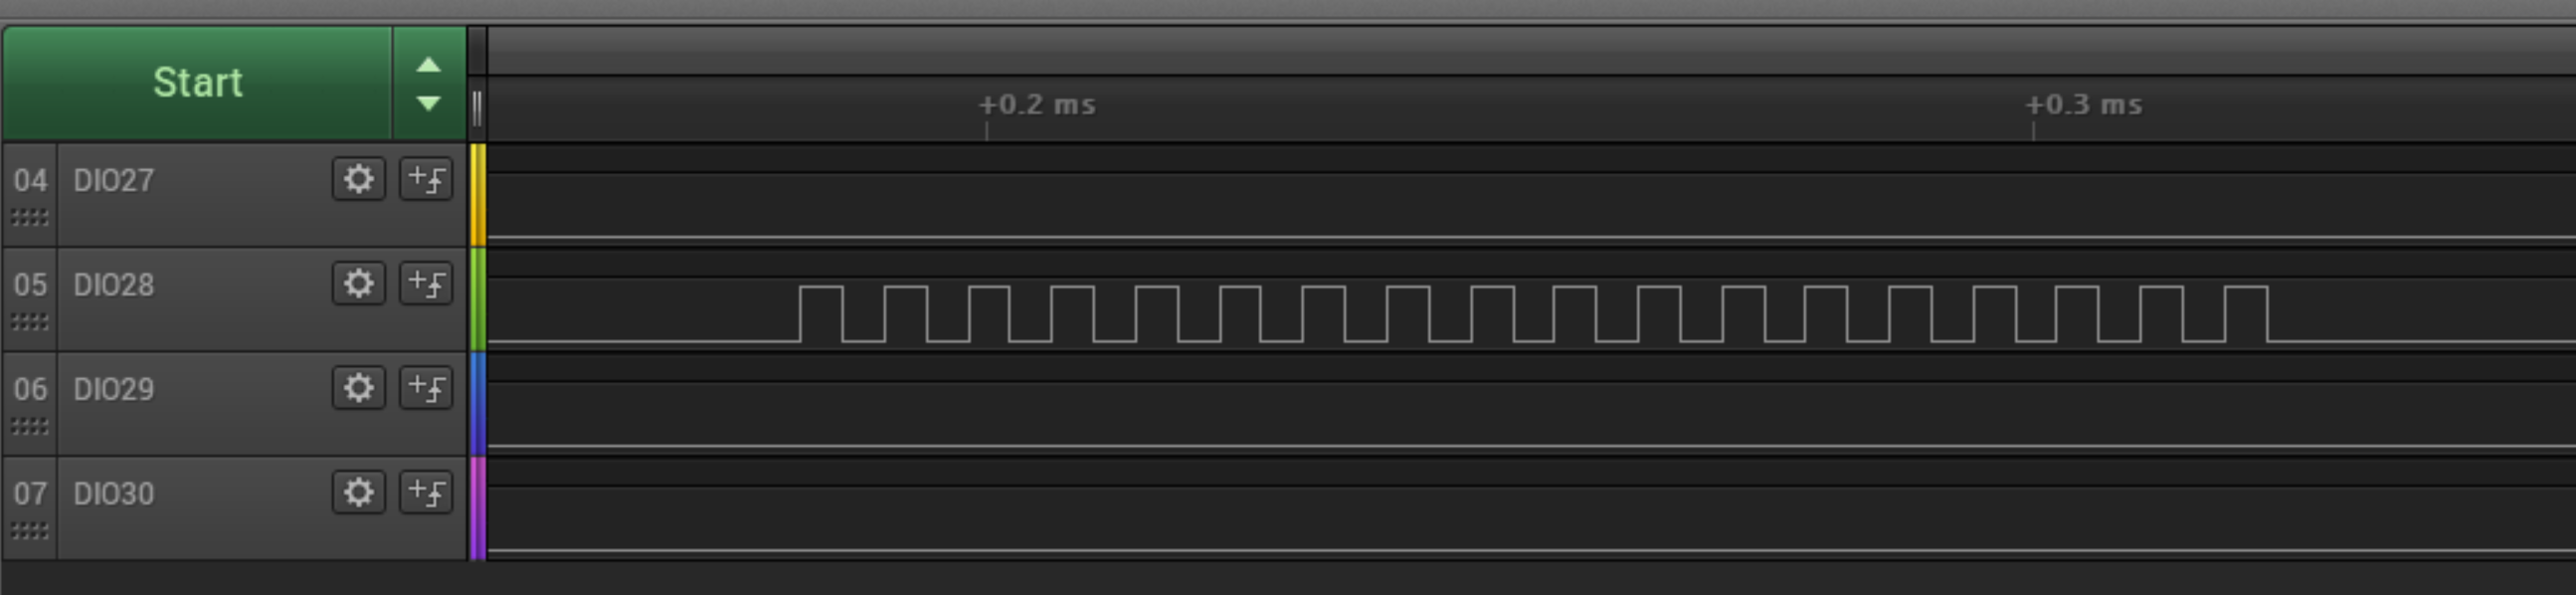Image resolution: width=2576 pixels, height=595 pixels.
Task: Open DIO28 channel settings gear
Action: [x=358, y=284]
